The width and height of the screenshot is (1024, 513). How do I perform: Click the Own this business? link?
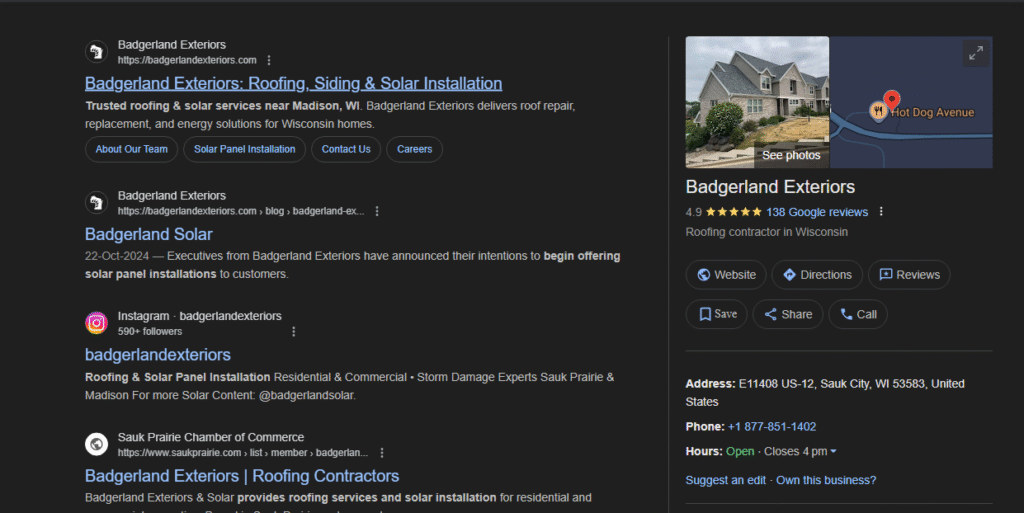[826, 480]
